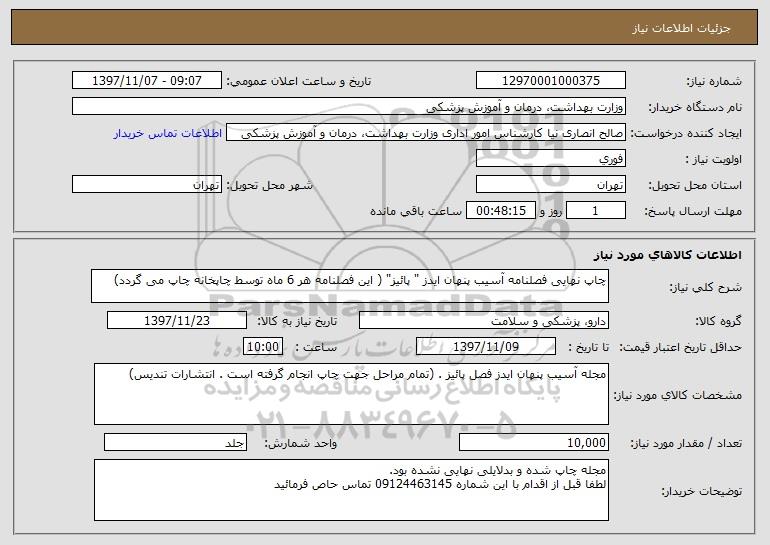This screenshot has height=545, width=770.
Task: Click the delivery city field next to شهر محل تحویل
Action: tap(147, 185)
